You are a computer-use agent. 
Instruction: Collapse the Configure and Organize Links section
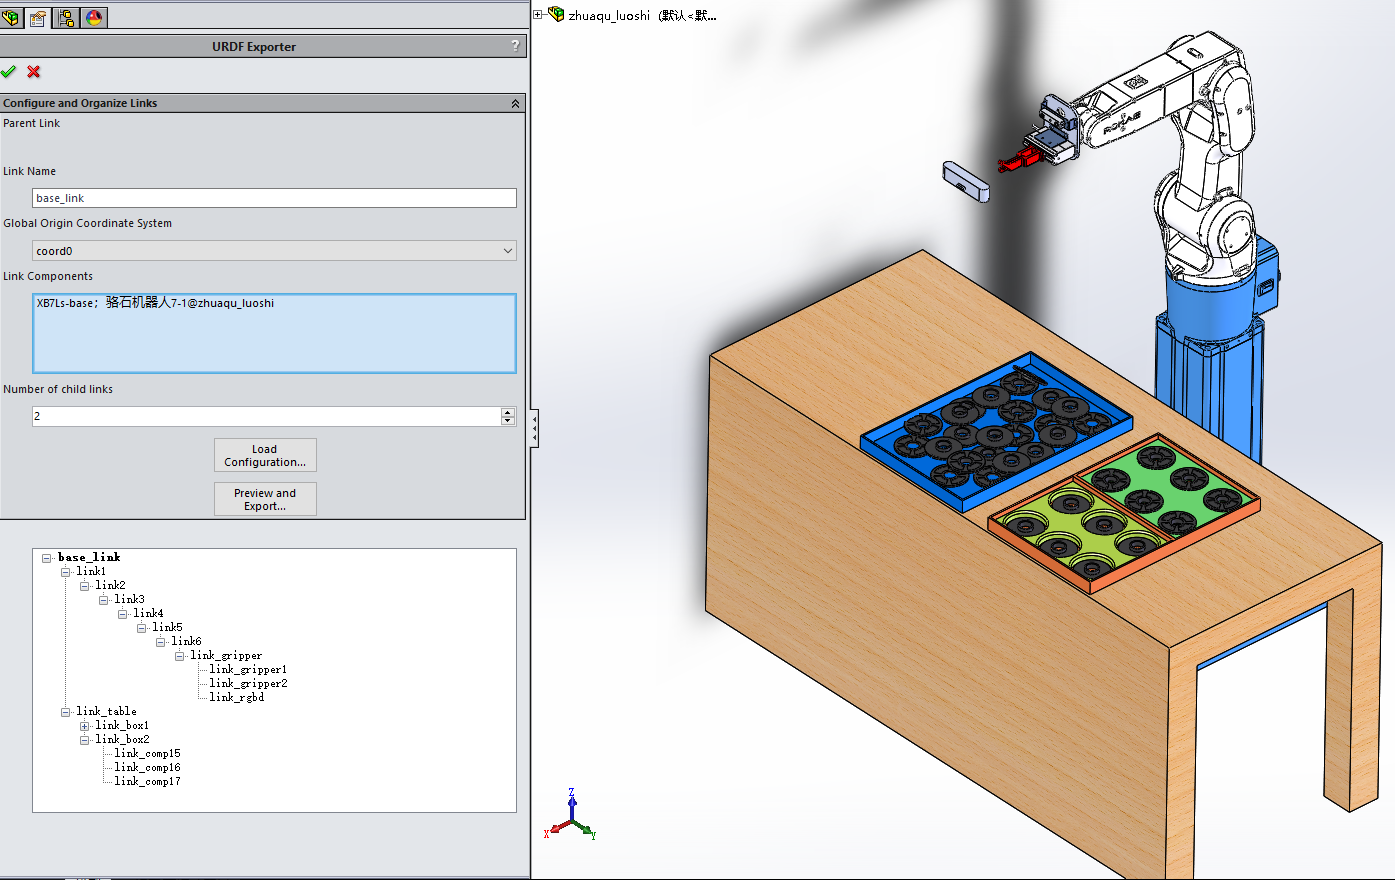pos(515,103)
